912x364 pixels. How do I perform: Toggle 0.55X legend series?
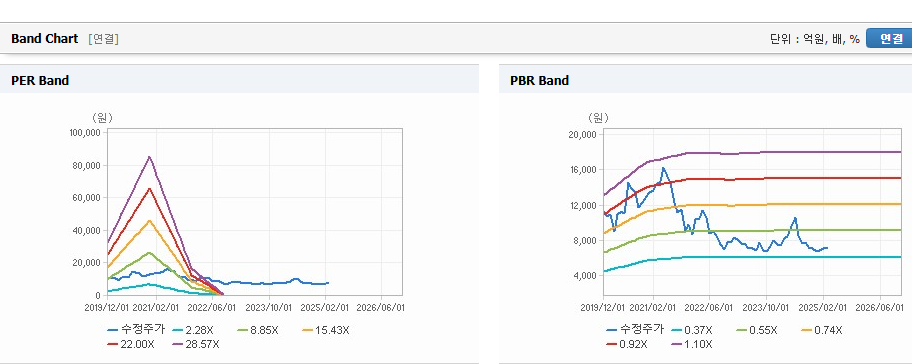coord(757,330)
